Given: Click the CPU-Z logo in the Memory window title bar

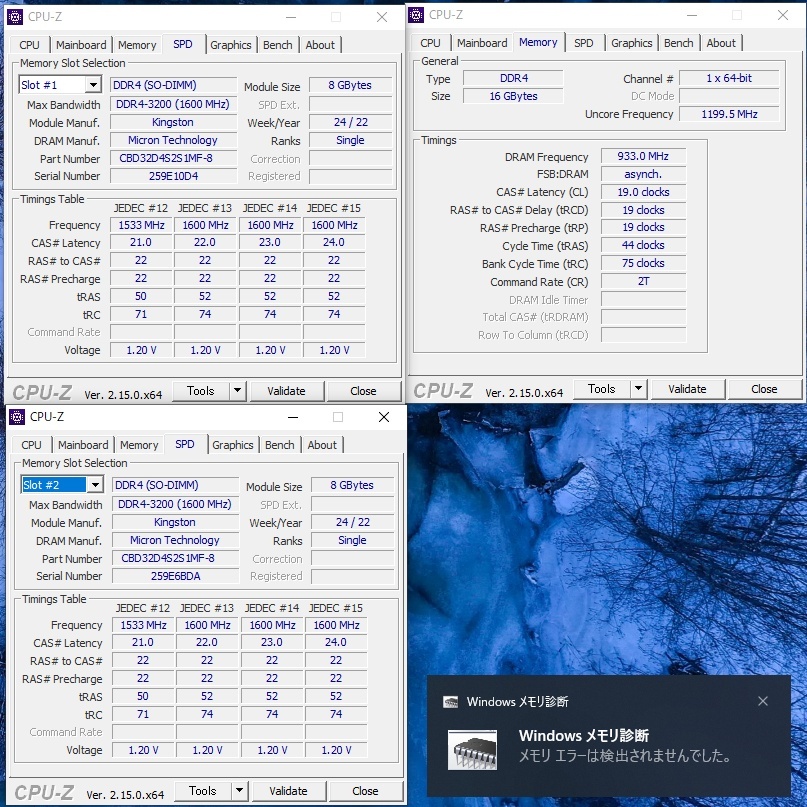Looking at the screenshot, I should (x=416, y=14).
